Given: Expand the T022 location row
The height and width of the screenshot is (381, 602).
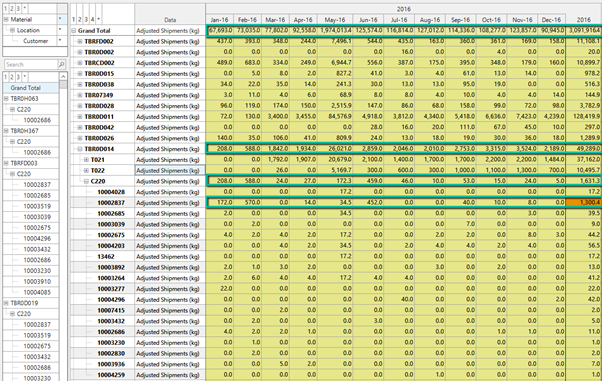Looking at the screenshot, I should click(86, 170).
